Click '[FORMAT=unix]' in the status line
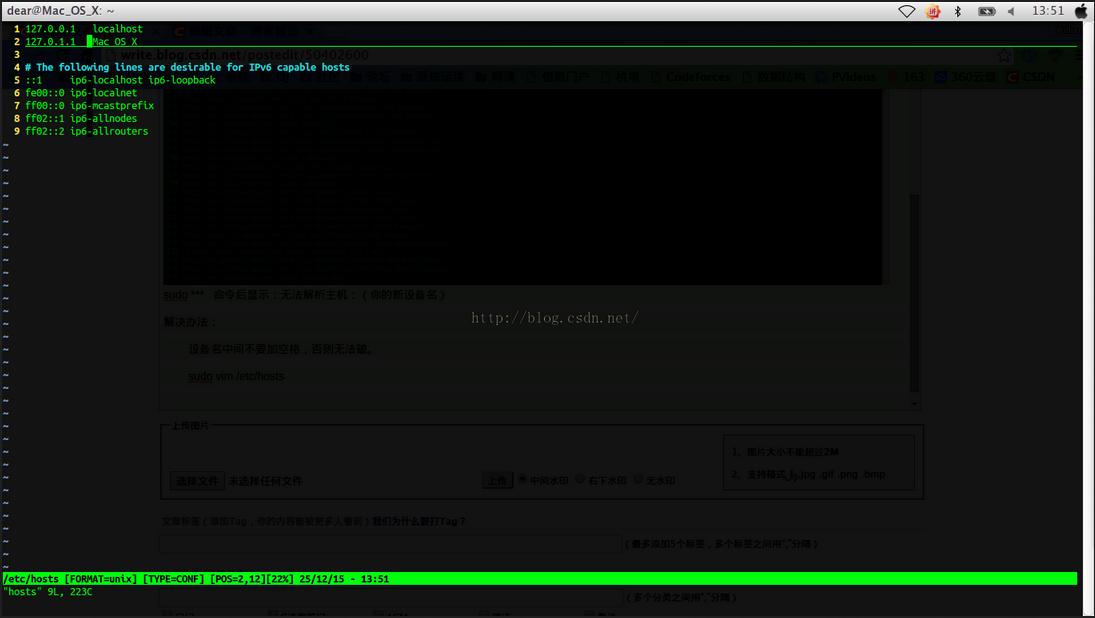The image size is (1095, 618). point(101,579)
